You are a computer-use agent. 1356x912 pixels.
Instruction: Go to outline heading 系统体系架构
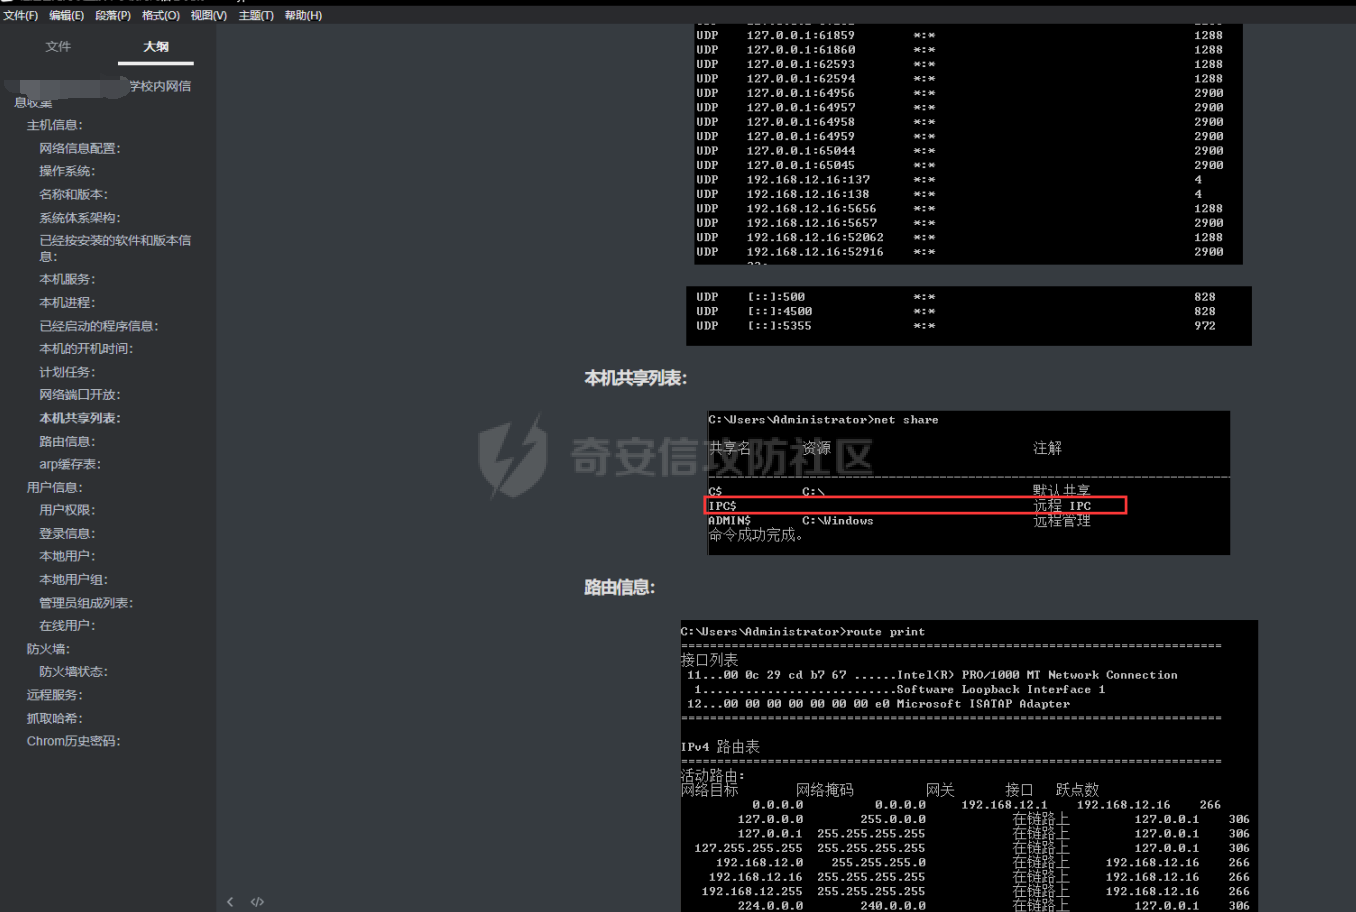[80, 218]
